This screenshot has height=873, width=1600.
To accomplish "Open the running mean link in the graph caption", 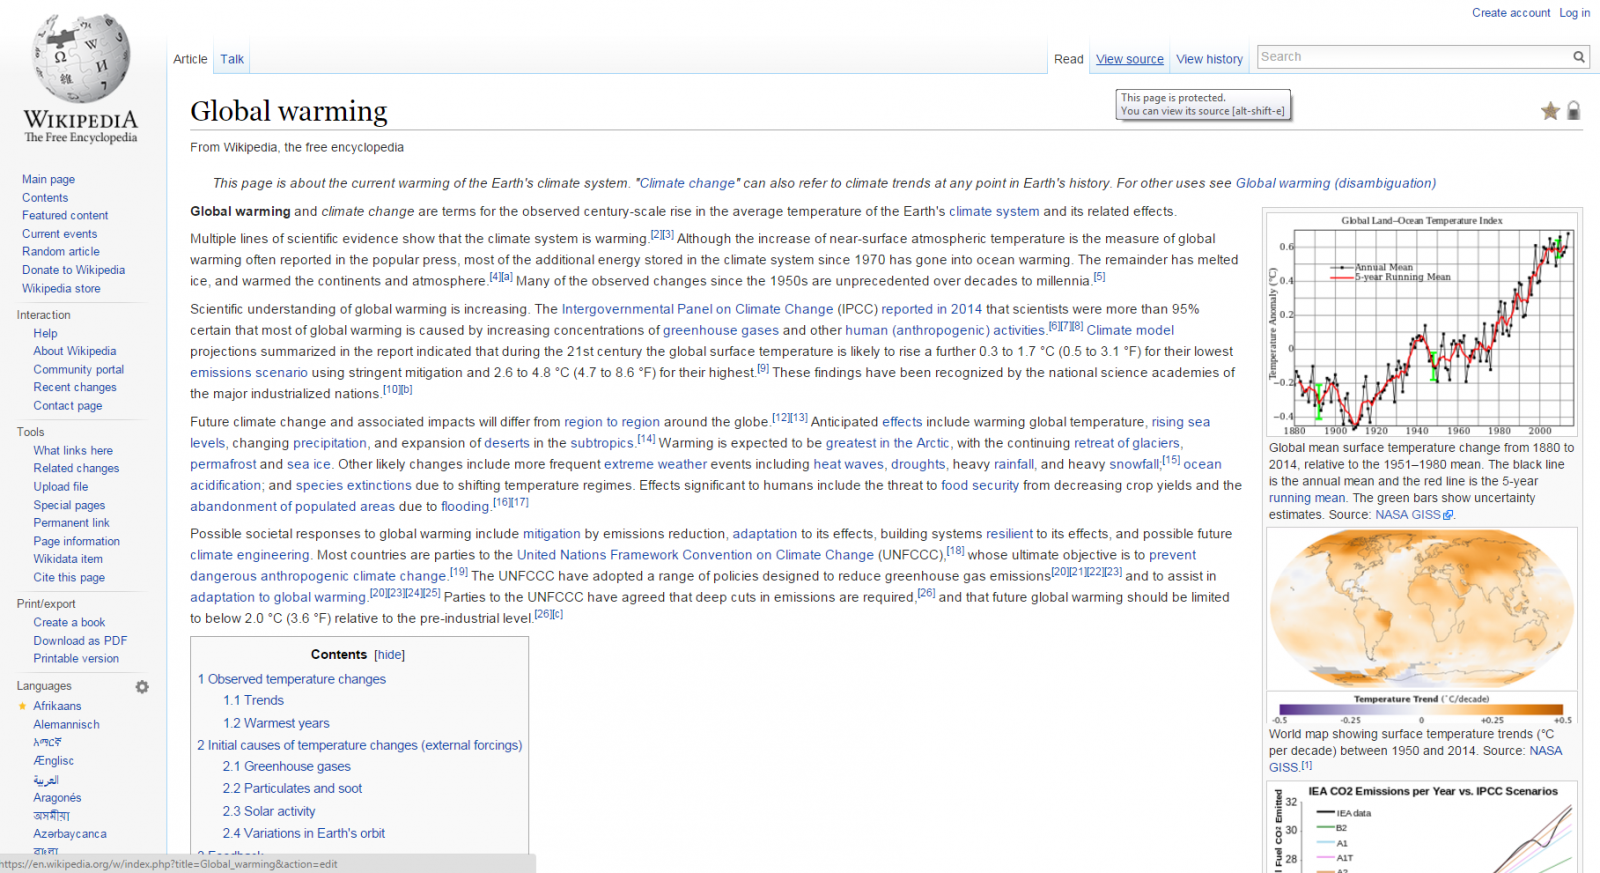I will pyautogui.click(x=1307, y=498).
